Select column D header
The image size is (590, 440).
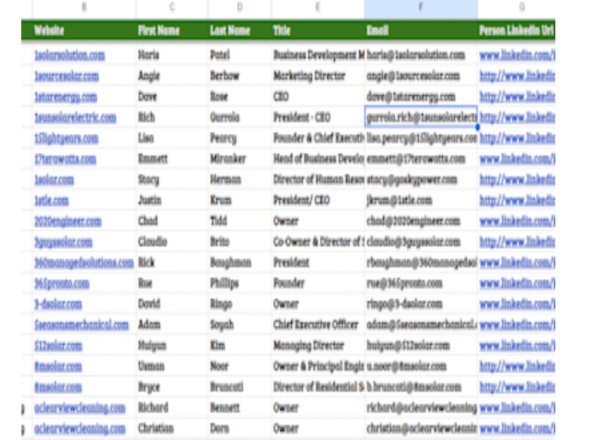[x=239, y=8]
